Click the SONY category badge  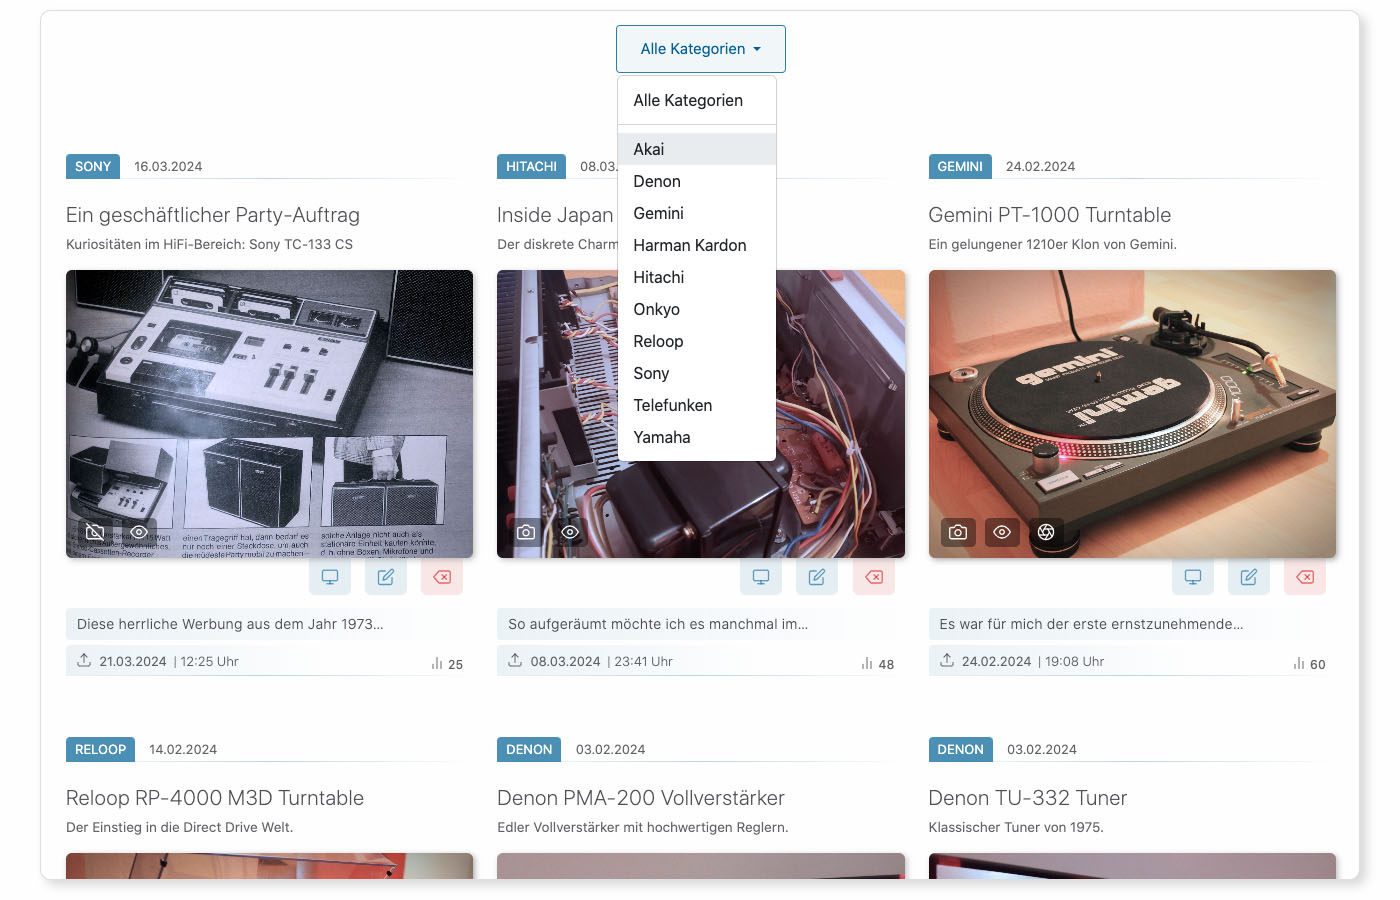tap(93, 166)
